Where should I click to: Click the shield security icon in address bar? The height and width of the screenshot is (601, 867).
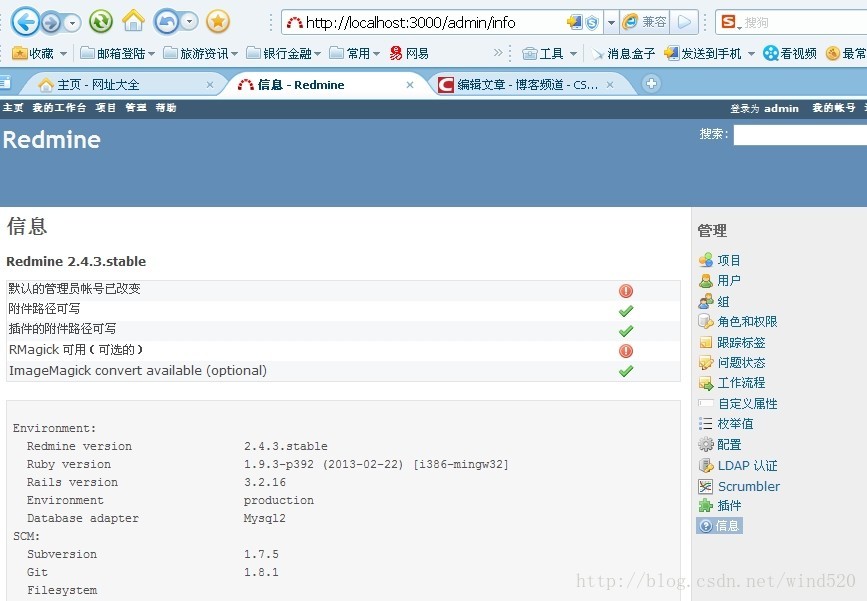point(592,23)
